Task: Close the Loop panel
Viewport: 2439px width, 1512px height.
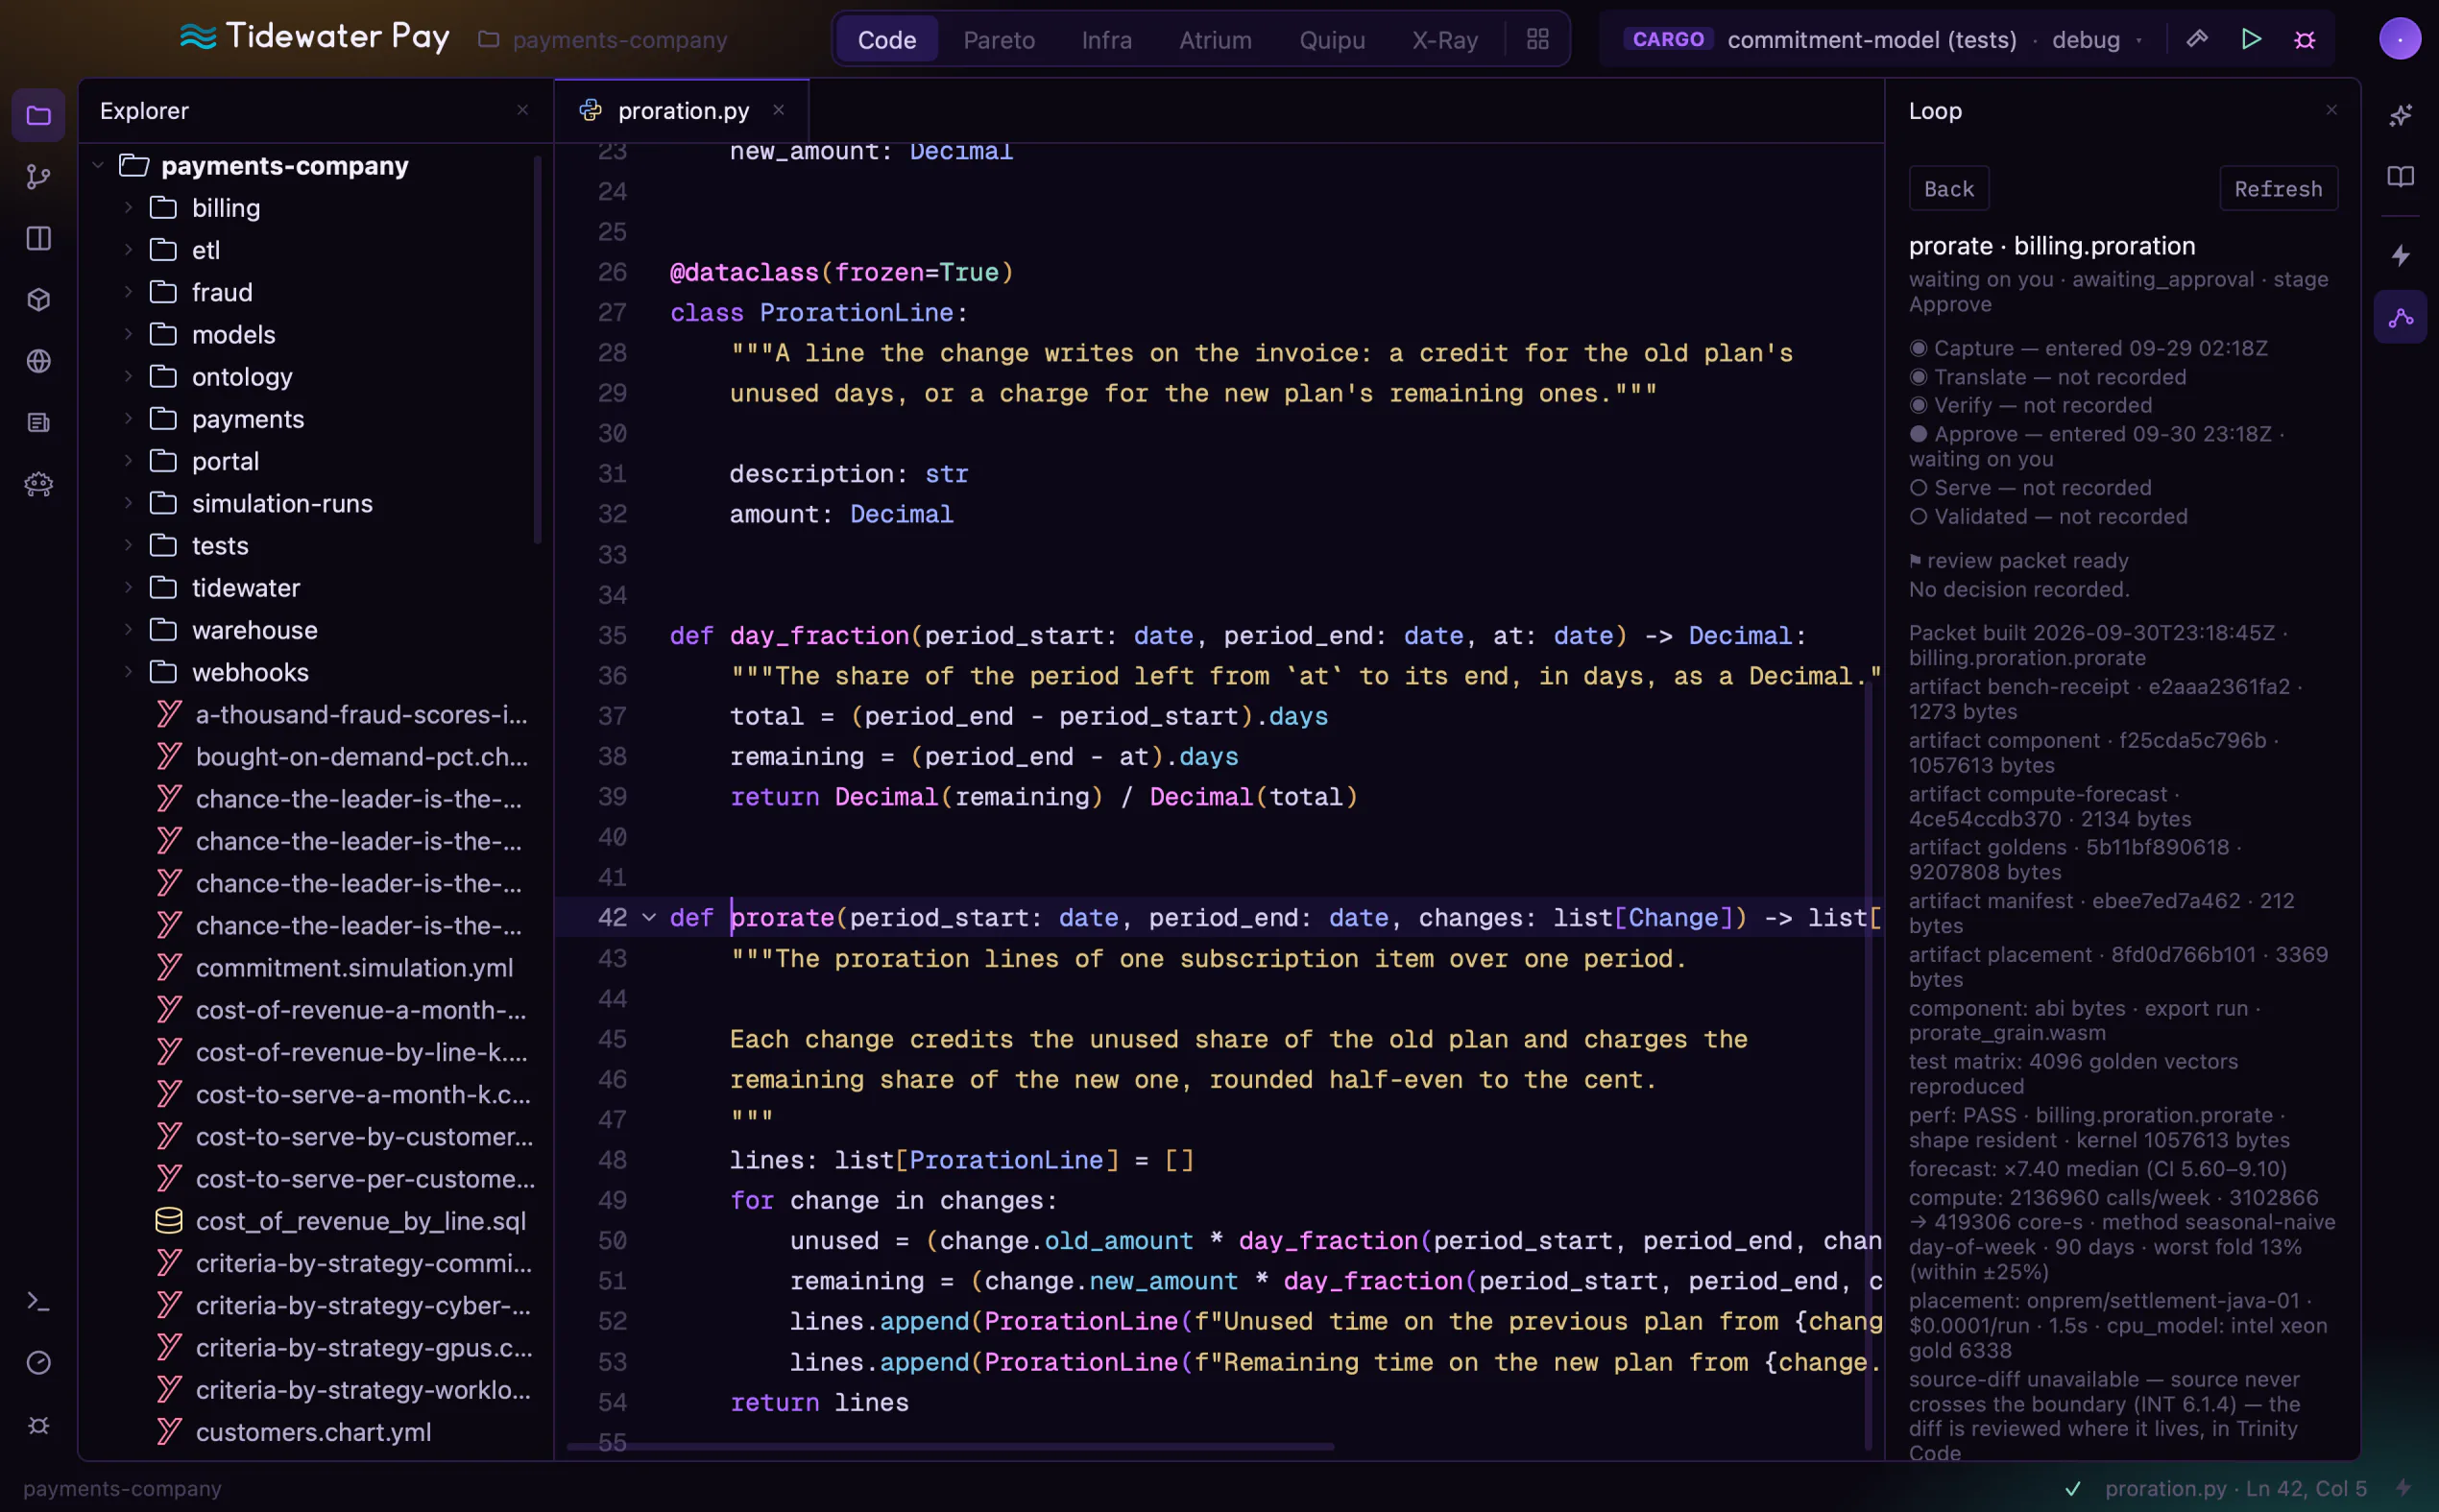Action: pos(2331,110)
